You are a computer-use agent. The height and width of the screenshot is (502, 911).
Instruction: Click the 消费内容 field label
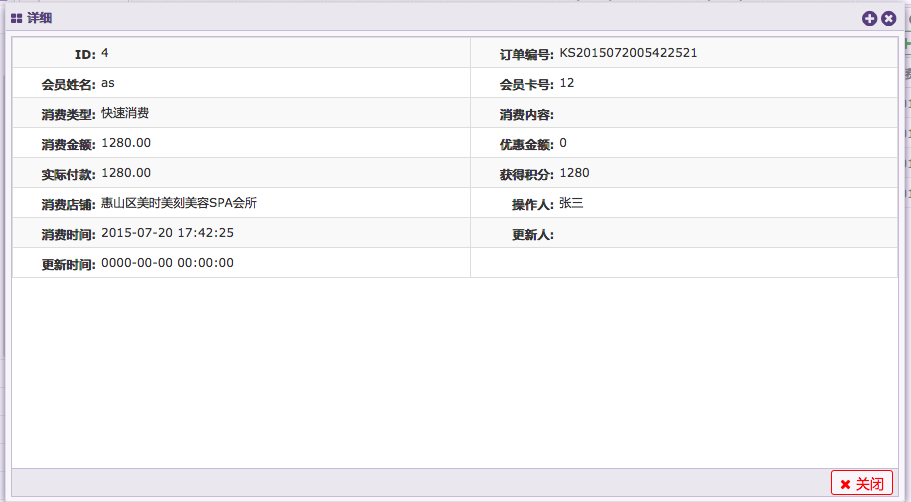pyautogui.click(x=526, y=115)
